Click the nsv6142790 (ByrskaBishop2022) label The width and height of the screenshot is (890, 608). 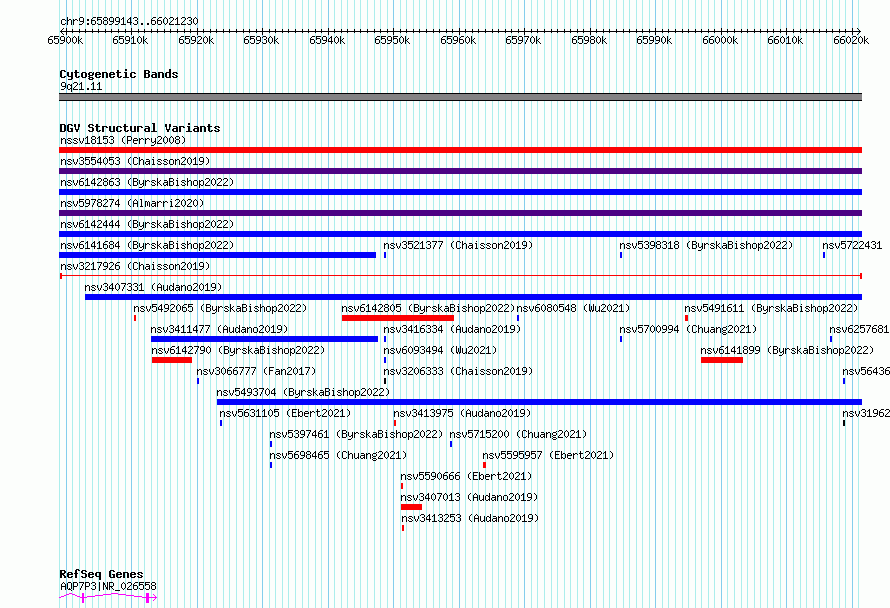click(x=238, y=350)
